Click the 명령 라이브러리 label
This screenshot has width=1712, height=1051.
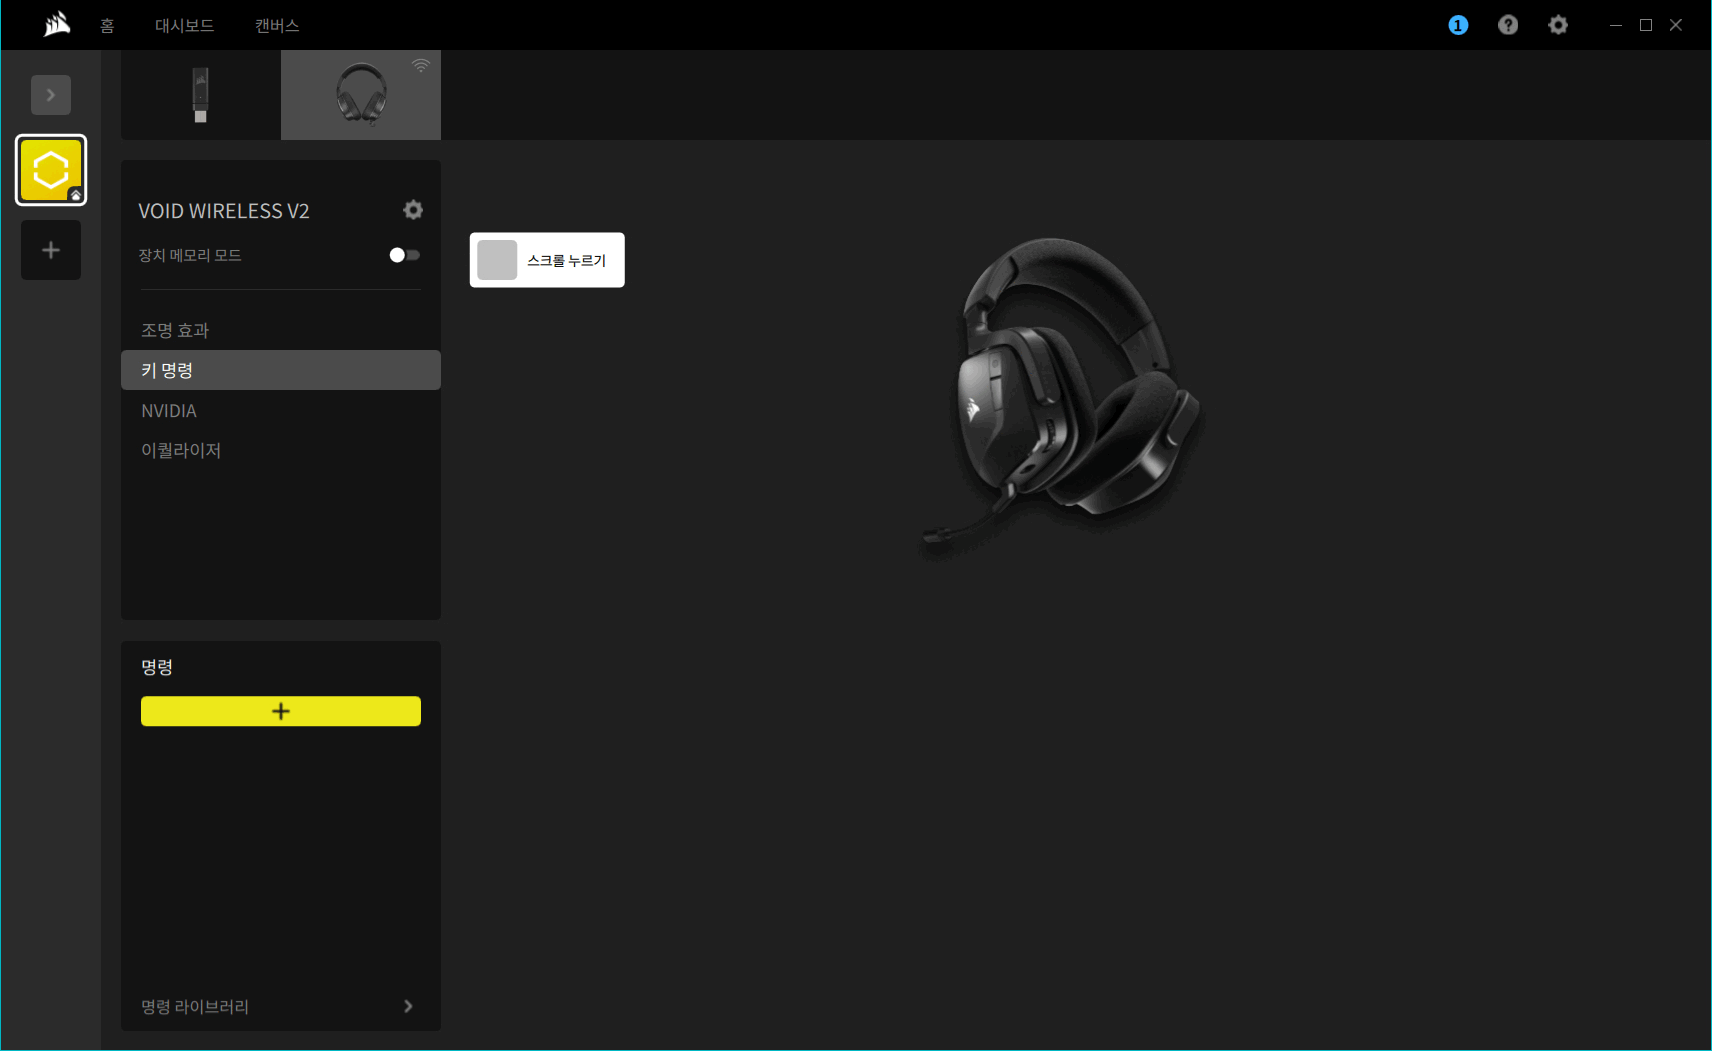195,1006
